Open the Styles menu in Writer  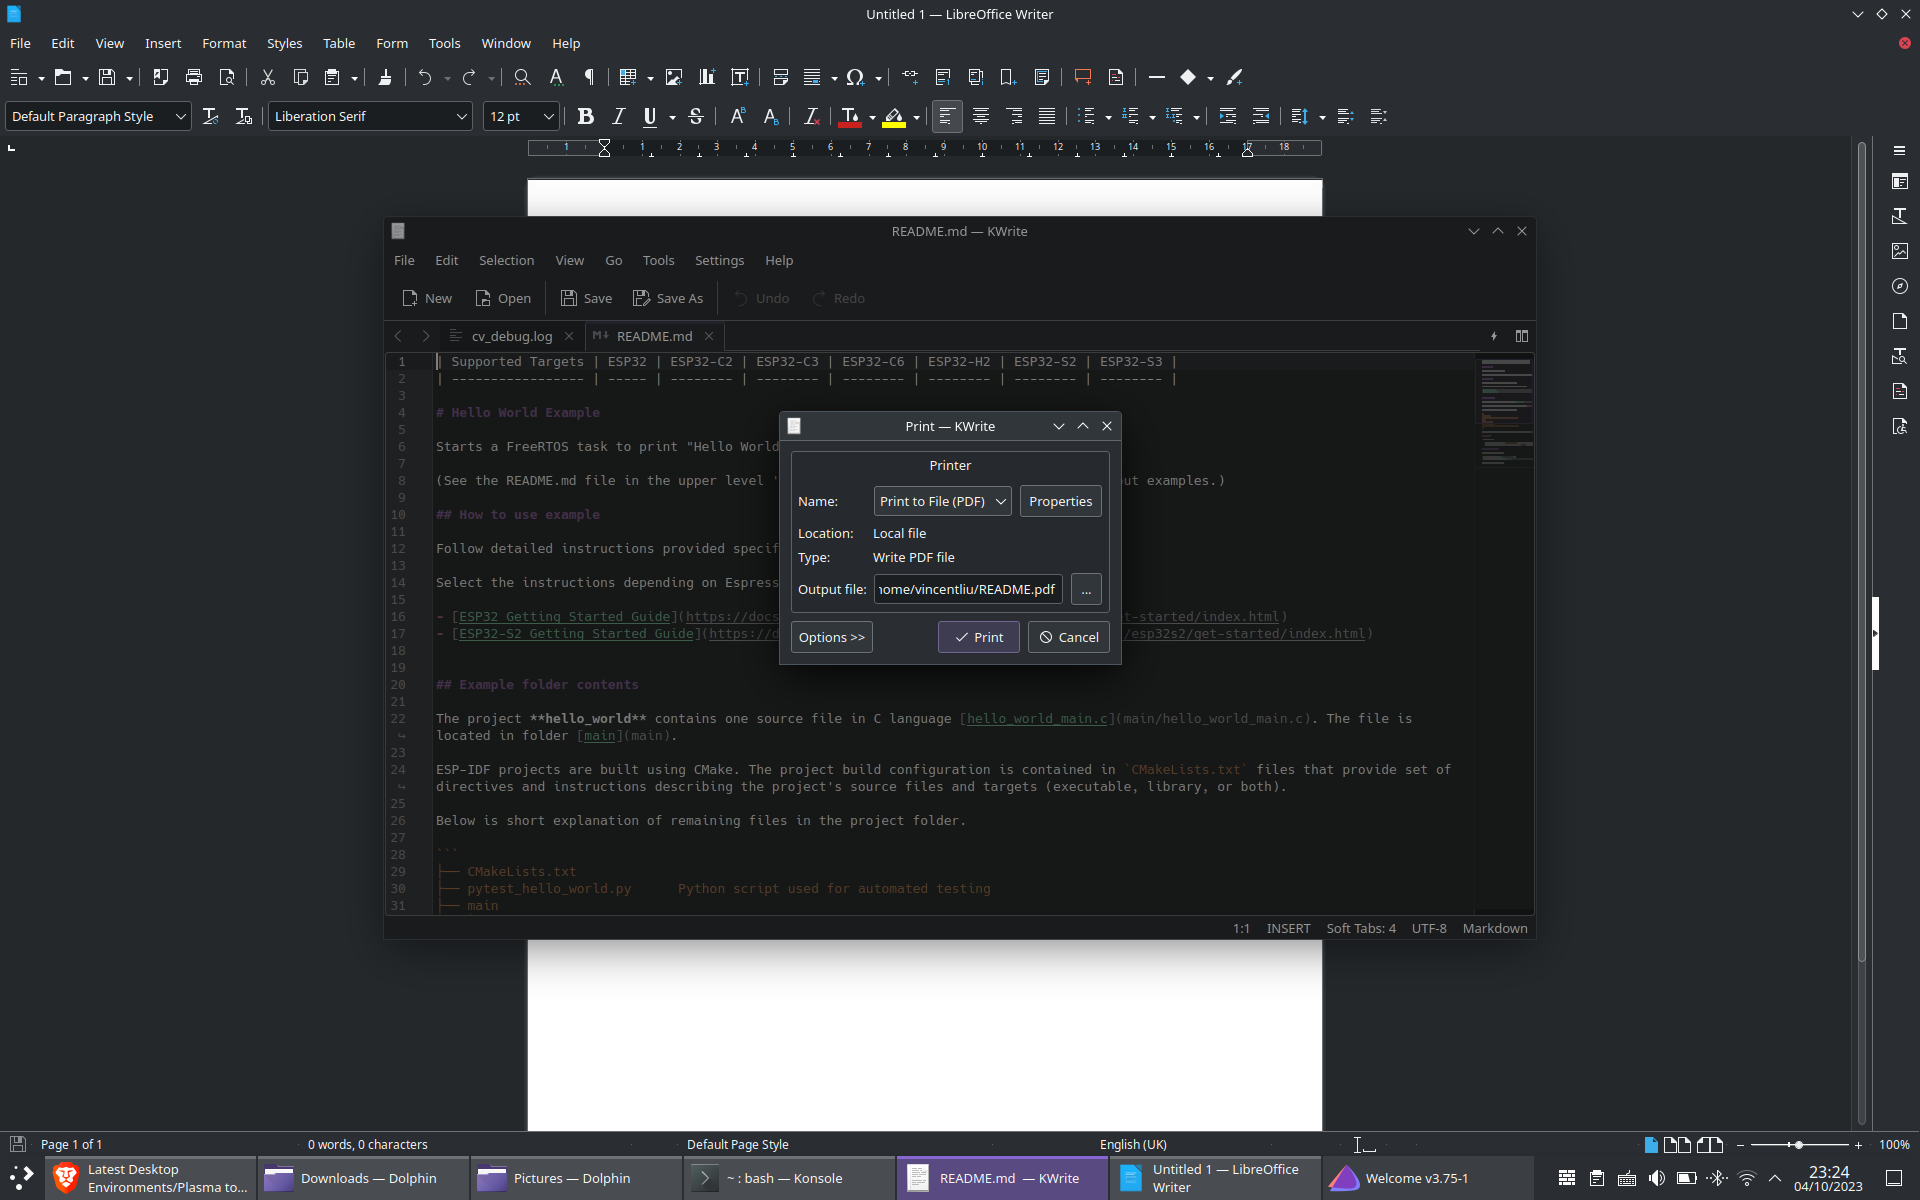284,43
